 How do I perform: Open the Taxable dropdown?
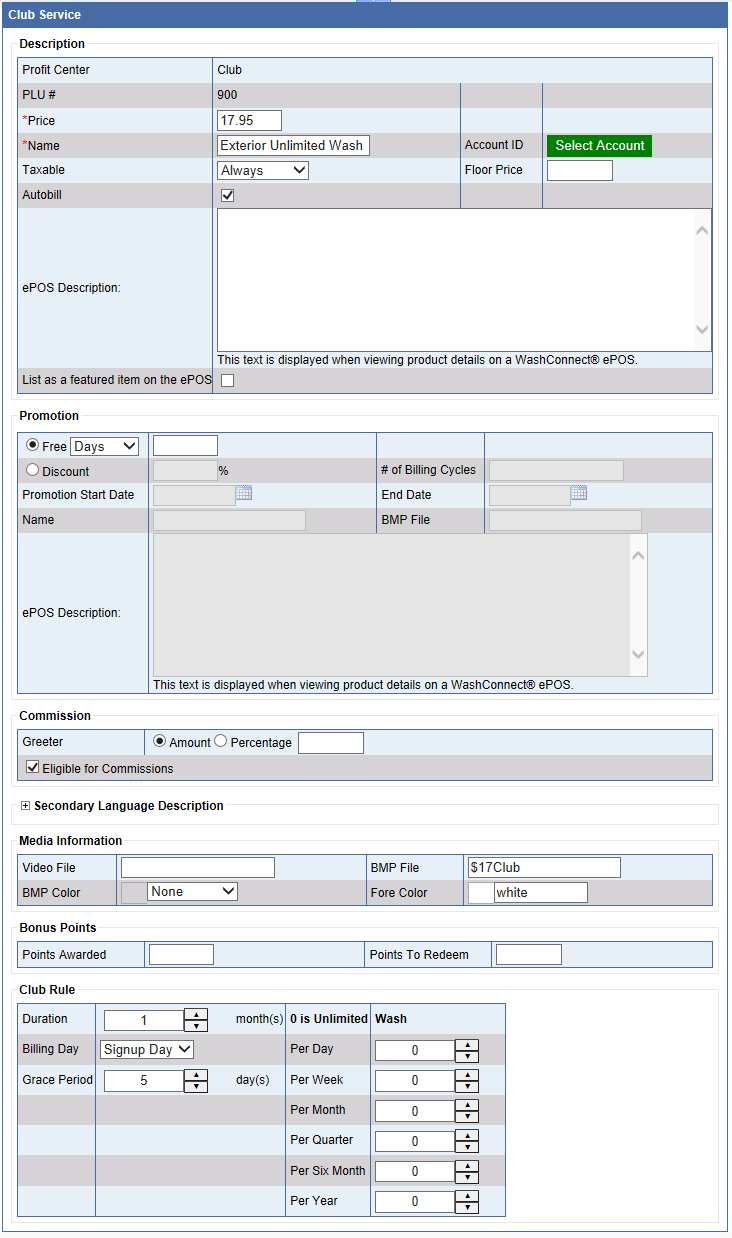pyautogui.click(x=263, y=171)
